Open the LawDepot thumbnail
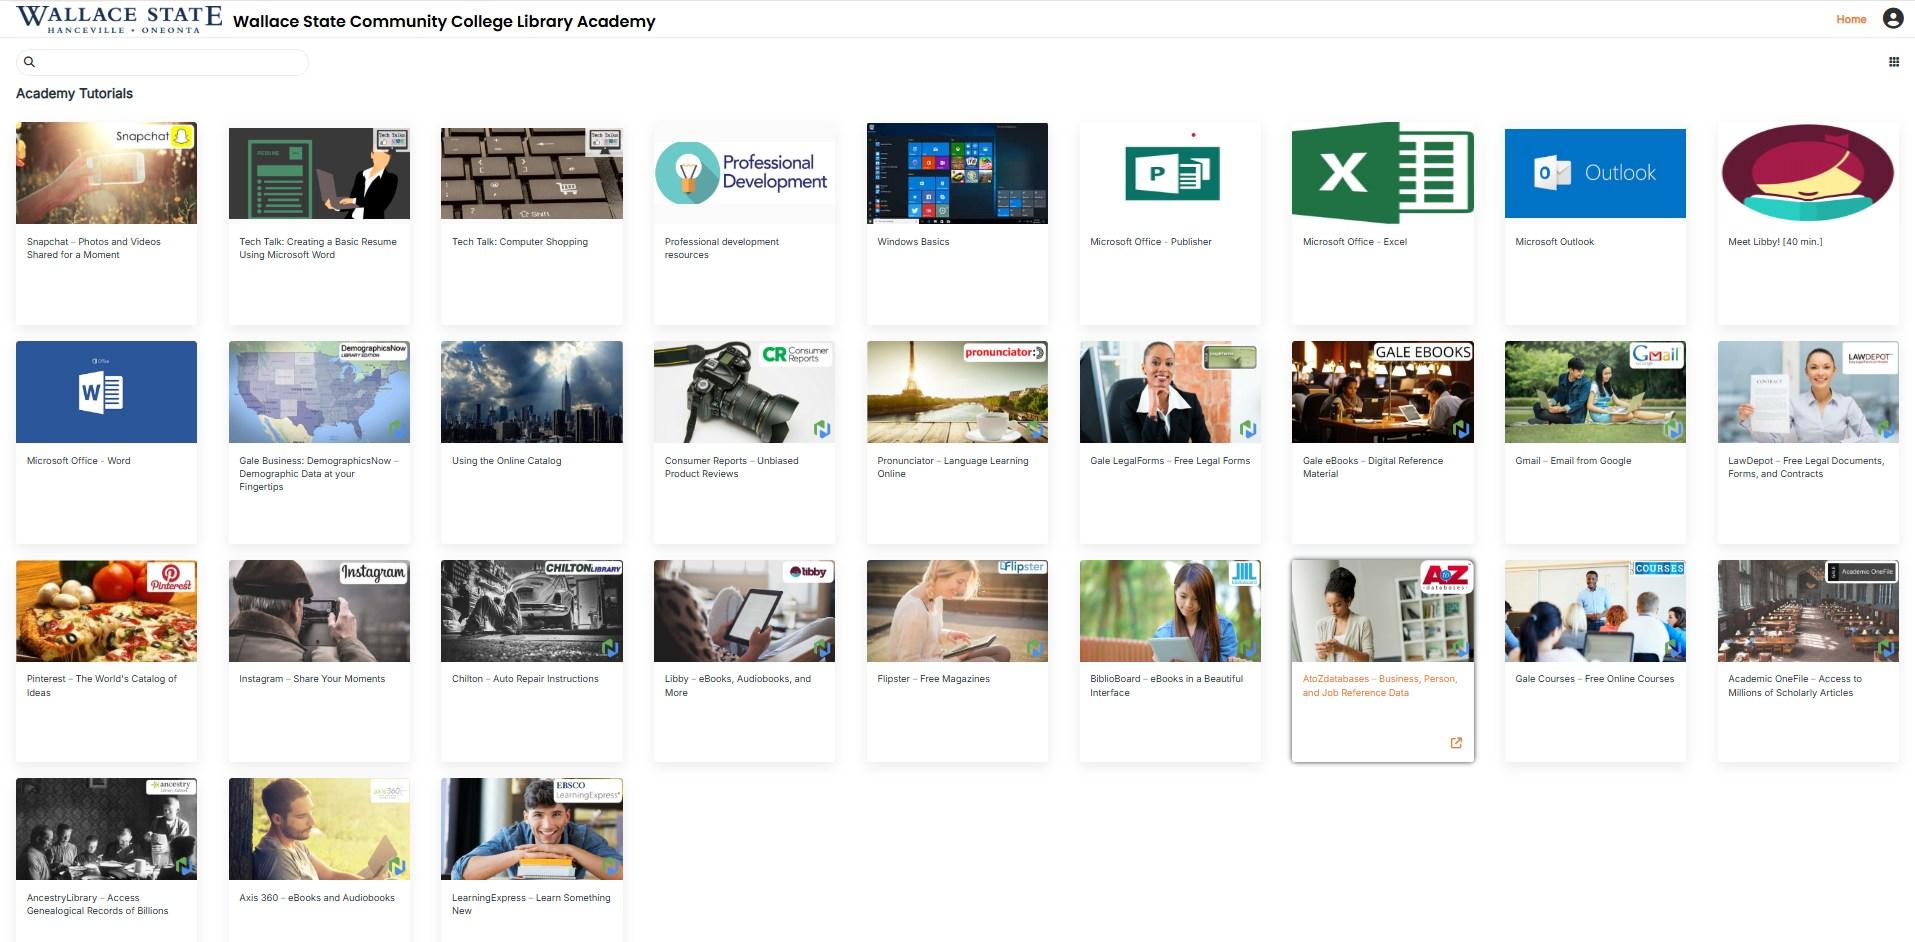 click(1808, 392)
